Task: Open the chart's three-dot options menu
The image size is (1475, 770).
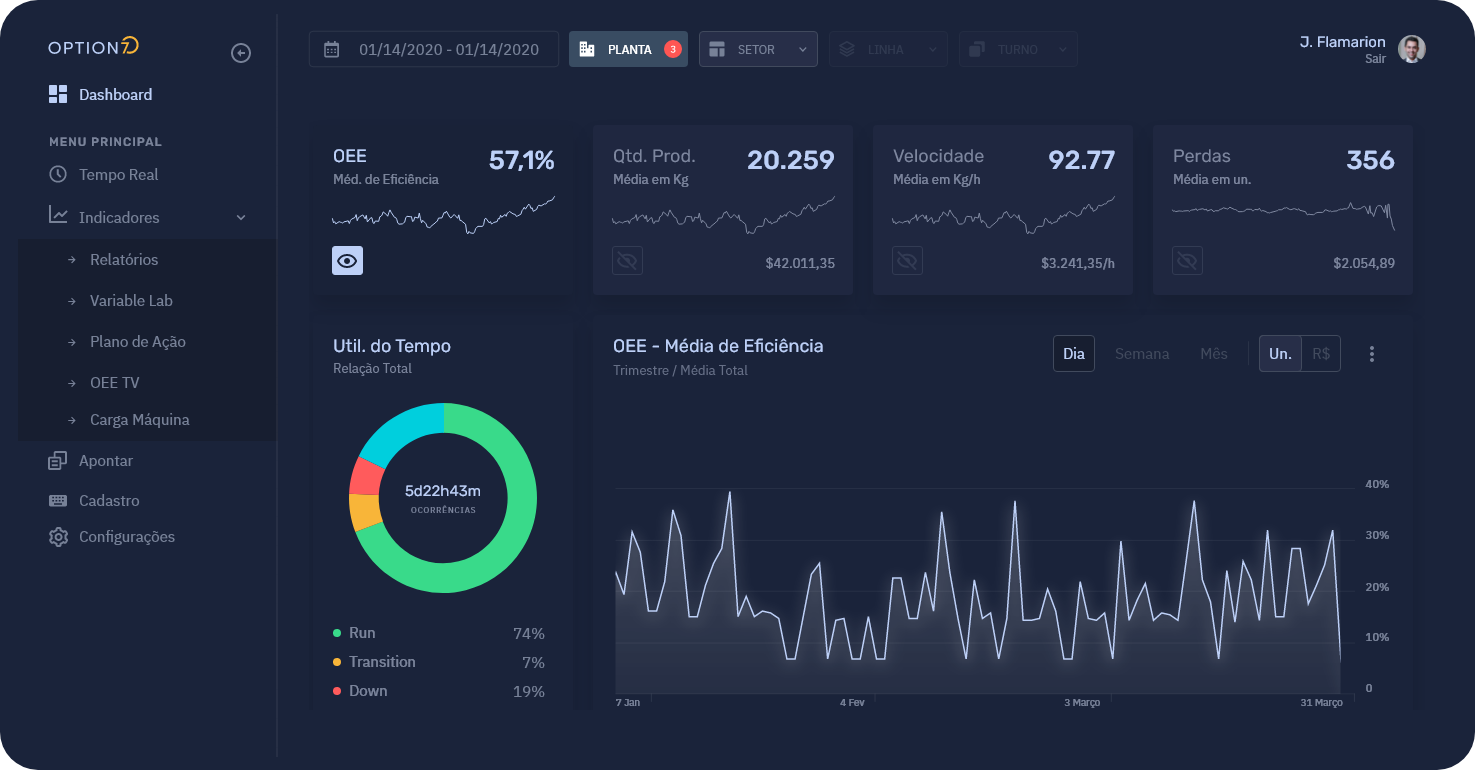Action: 1371,354
